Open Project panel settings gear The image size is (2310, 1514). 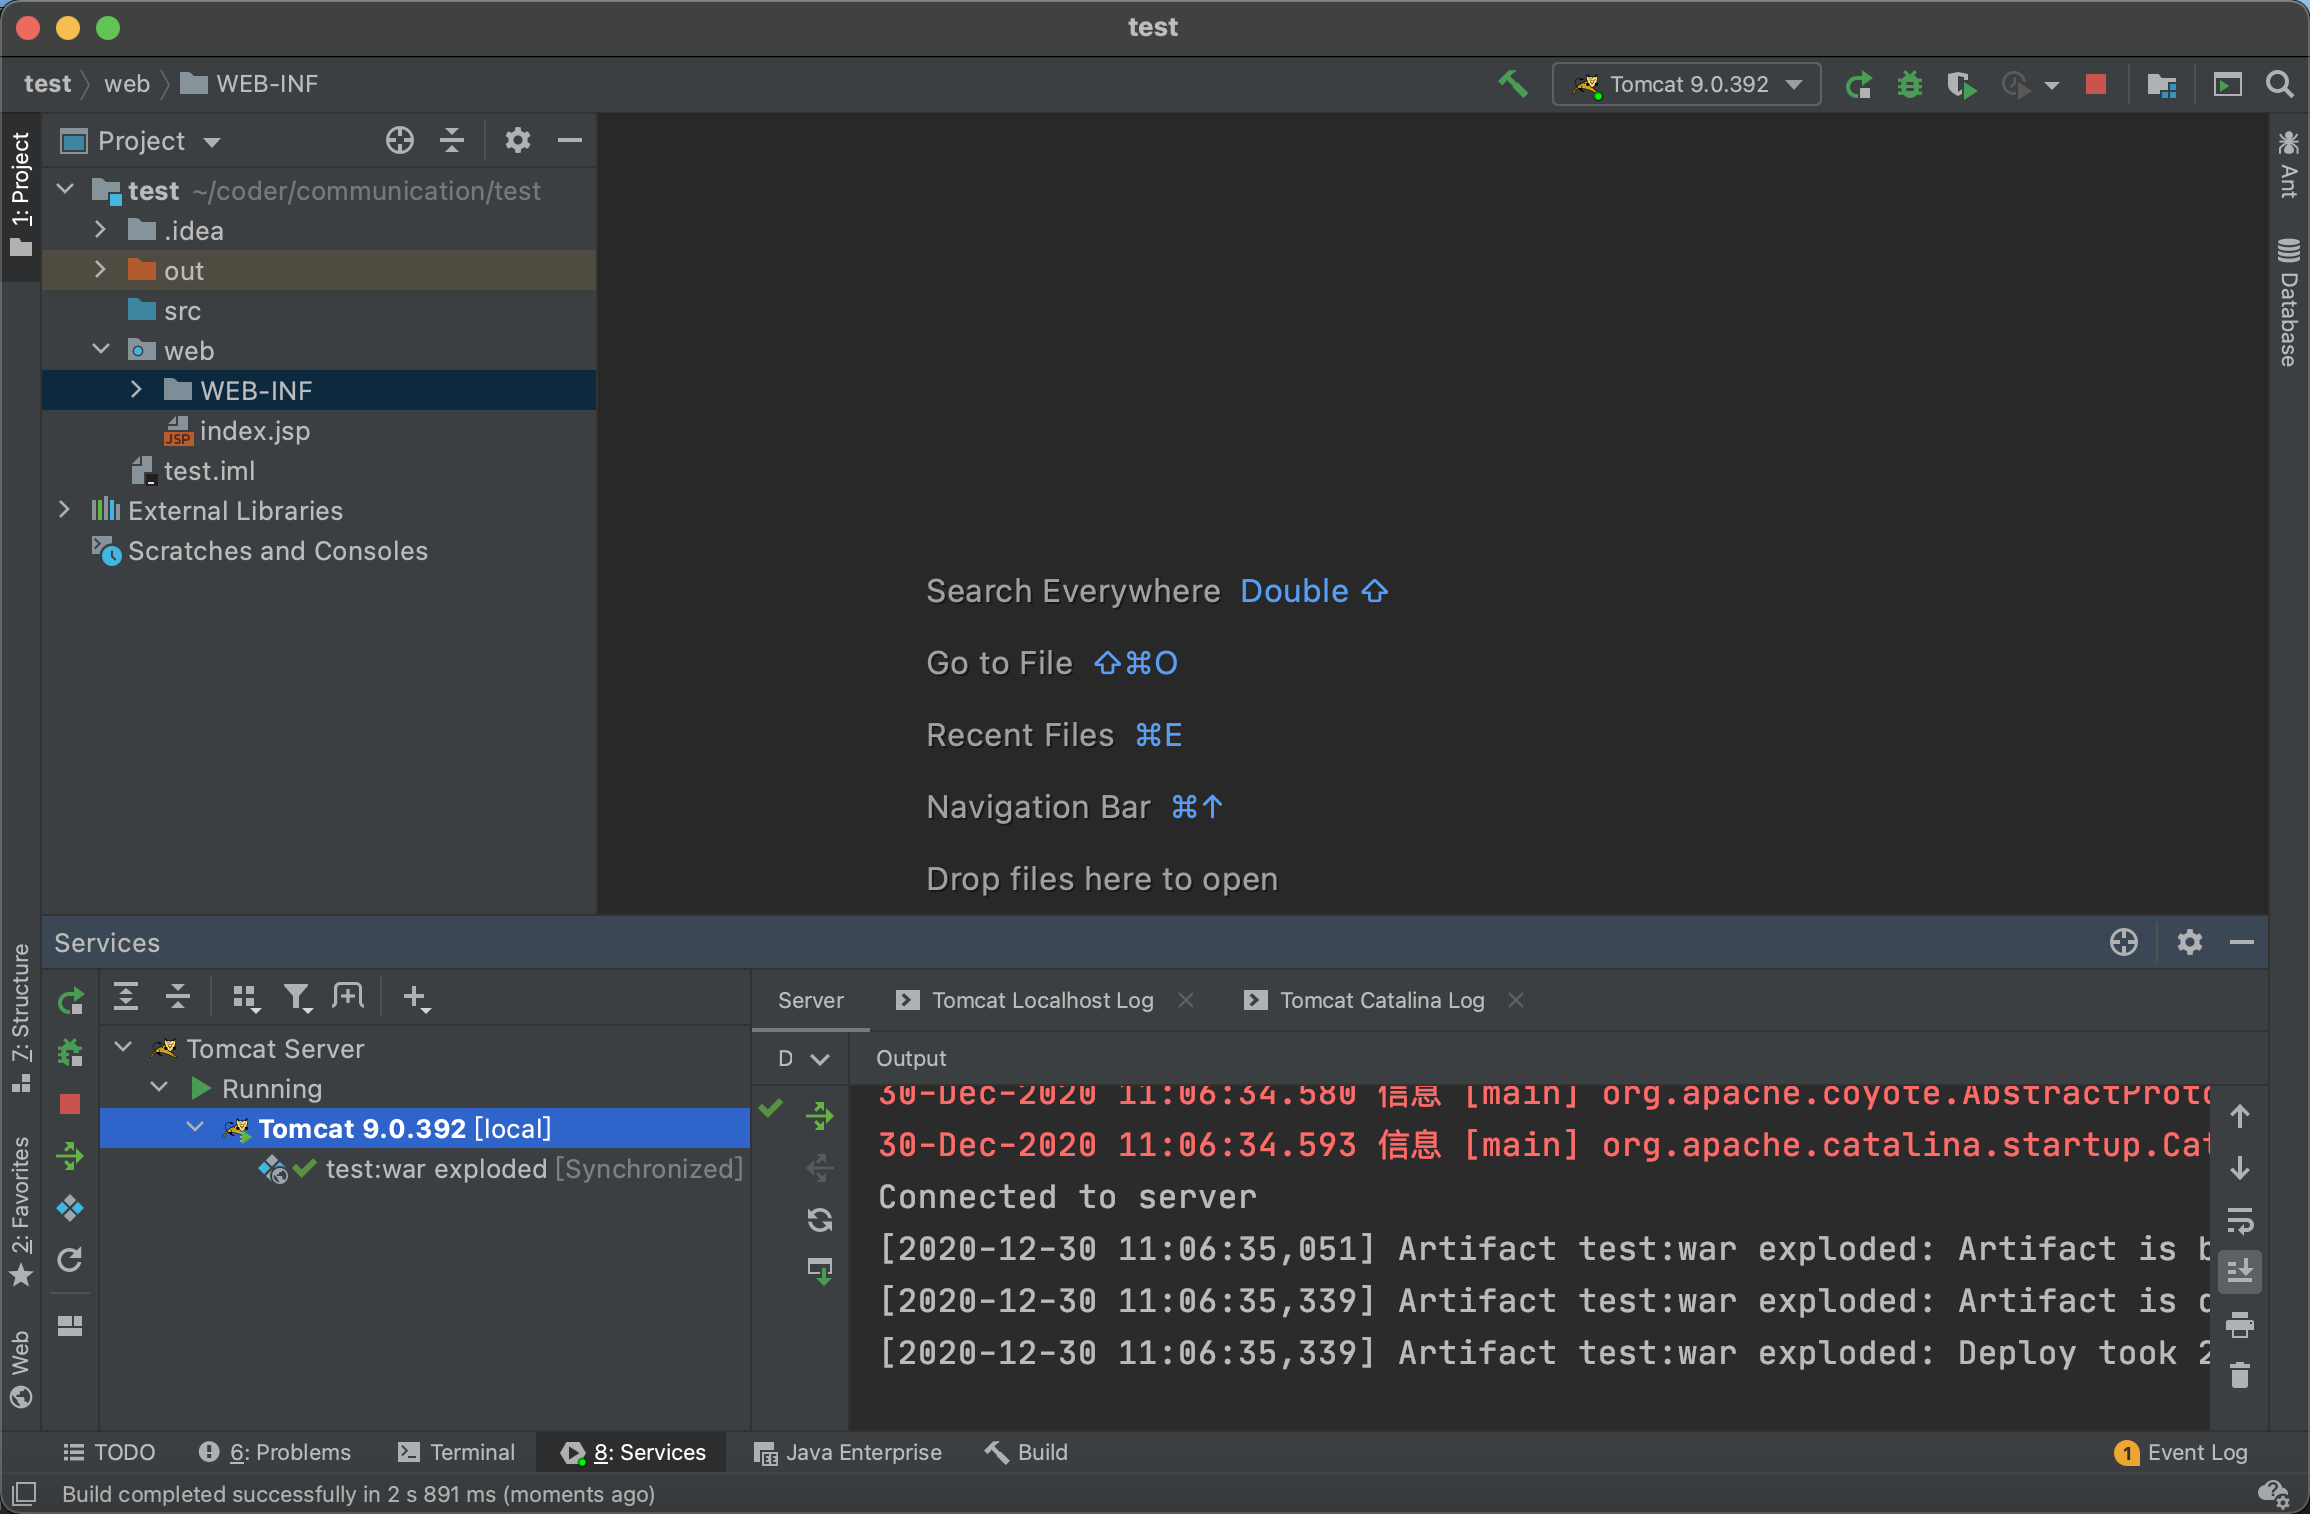pos(517,141)
